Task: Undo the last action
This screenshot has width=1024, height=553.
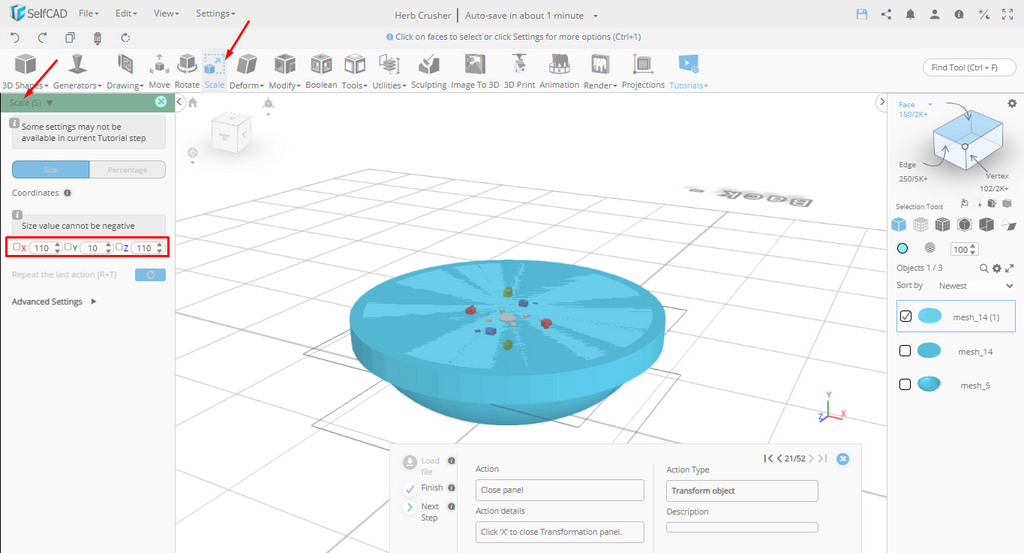Action: tap(15, 38)
